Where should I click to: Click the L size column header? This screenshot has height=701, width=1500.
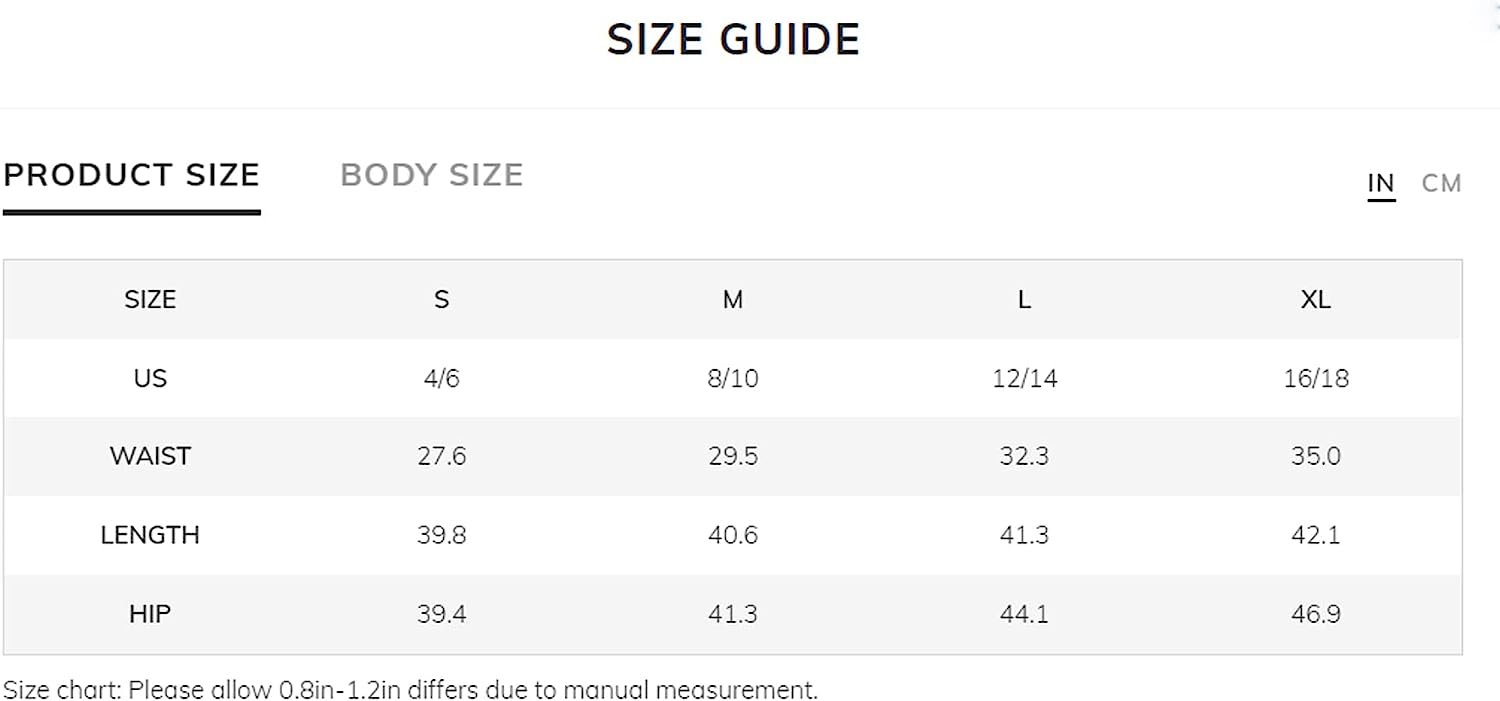point(1024,299)
